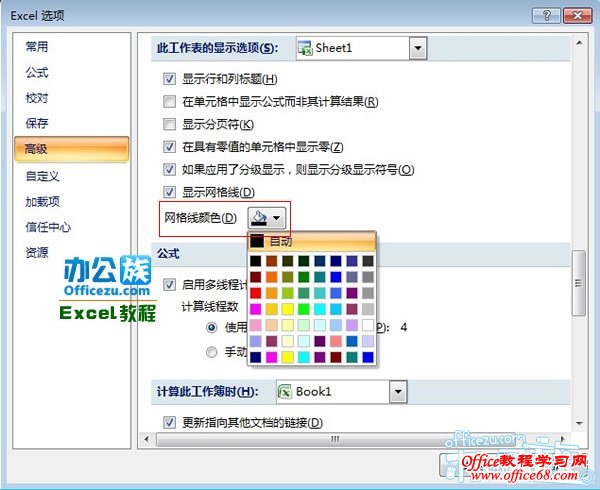Switch to the 保存 category
600x490 pixels.
point(37,123)
